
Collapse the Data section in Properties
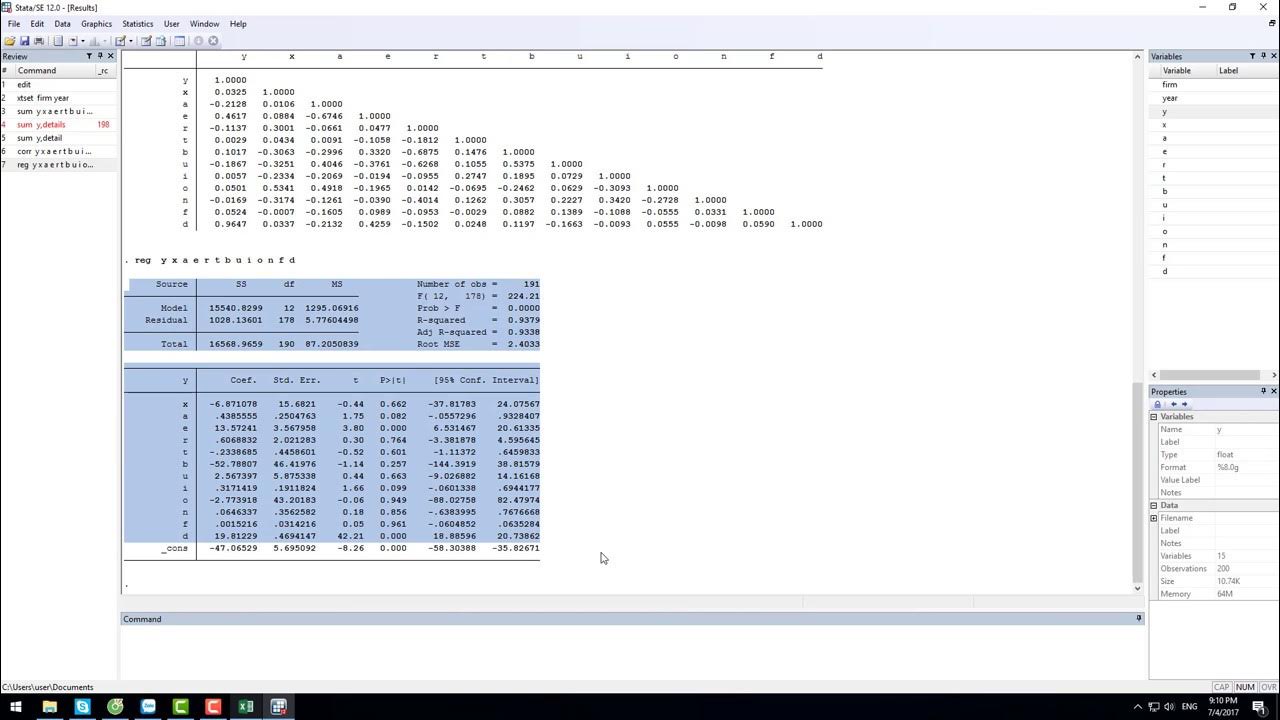tap(1154, 506)
